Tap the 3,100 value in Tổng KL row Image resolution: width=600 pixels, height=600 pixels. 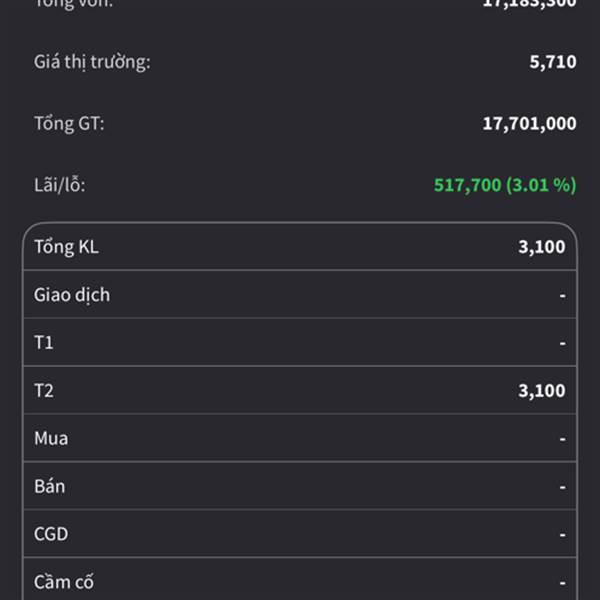[541, 247]
